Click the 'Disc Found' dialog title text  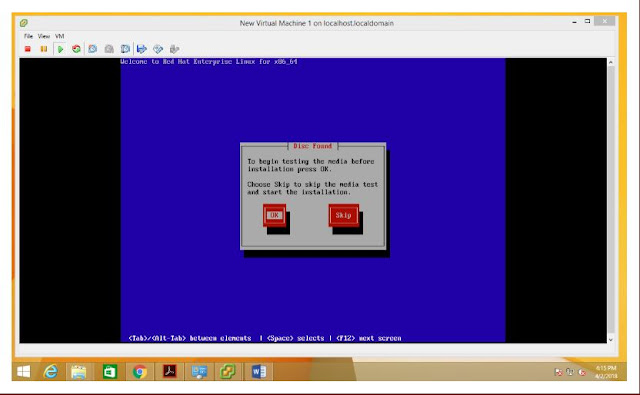(313, 146)
